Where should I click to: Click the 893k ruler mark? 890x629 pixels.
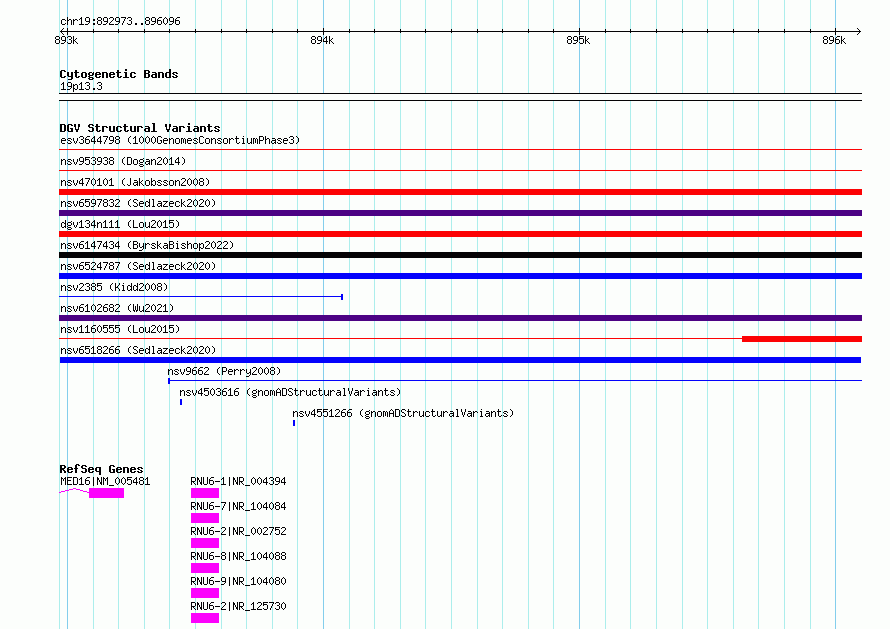tap(66, 40)
